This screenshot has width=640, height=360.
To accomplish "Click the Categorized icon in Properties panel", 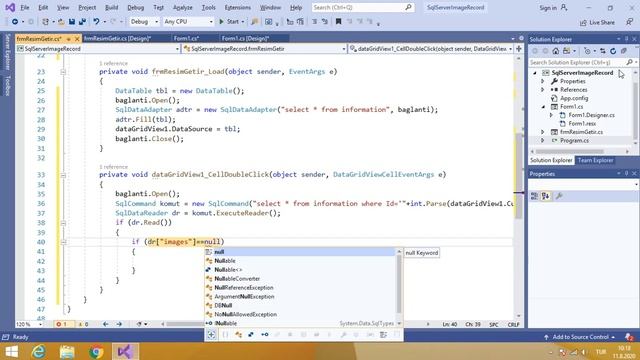I will click(534, 196).
